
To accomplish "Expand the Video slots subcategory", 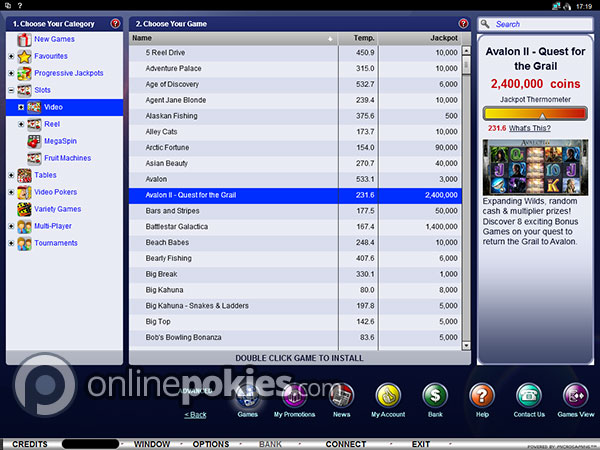I will [21, 107].
